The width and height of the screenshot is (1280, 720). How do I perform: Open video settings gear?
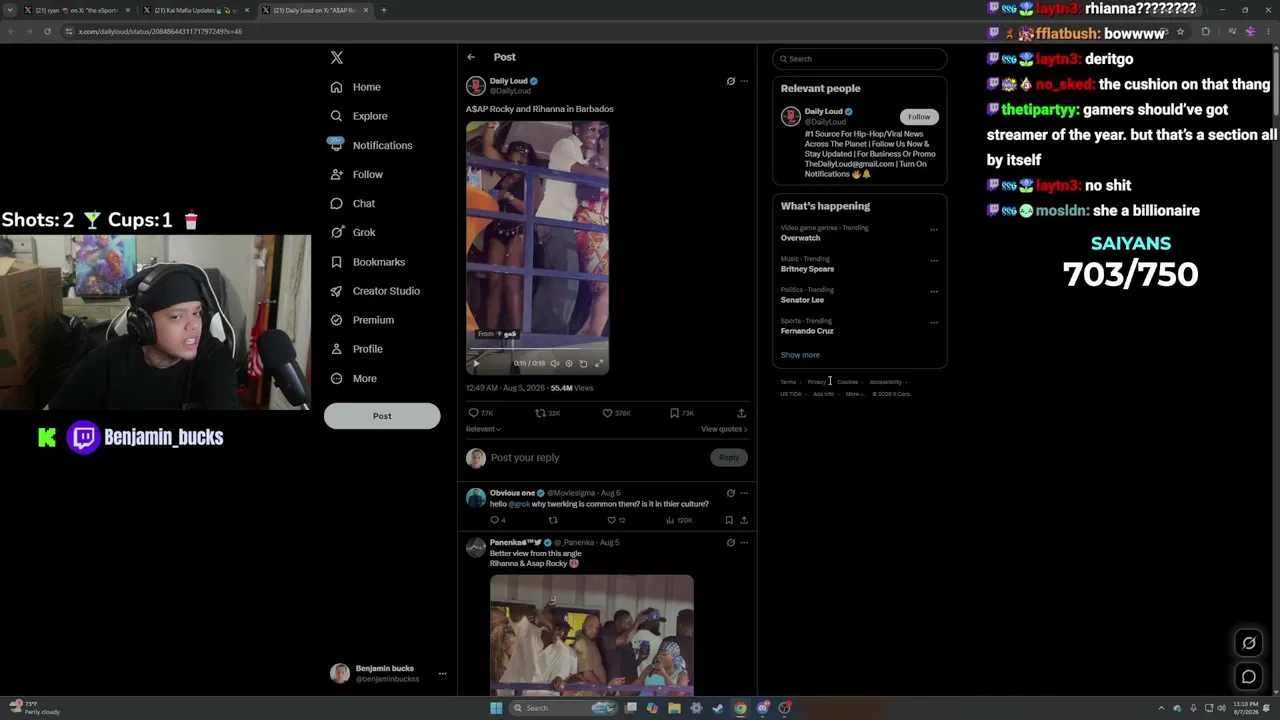point(569,363)
